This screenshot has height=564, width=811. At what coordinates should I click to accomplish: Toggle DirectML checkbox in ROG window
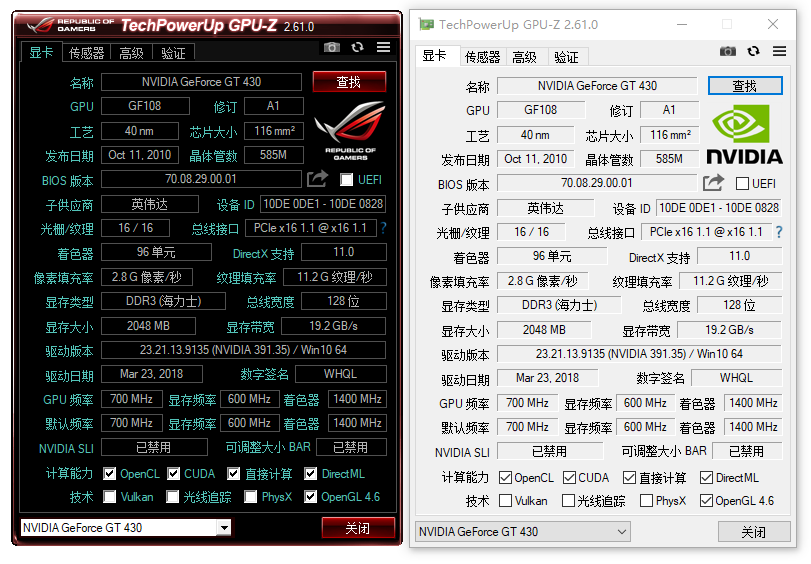coord(310,473)
